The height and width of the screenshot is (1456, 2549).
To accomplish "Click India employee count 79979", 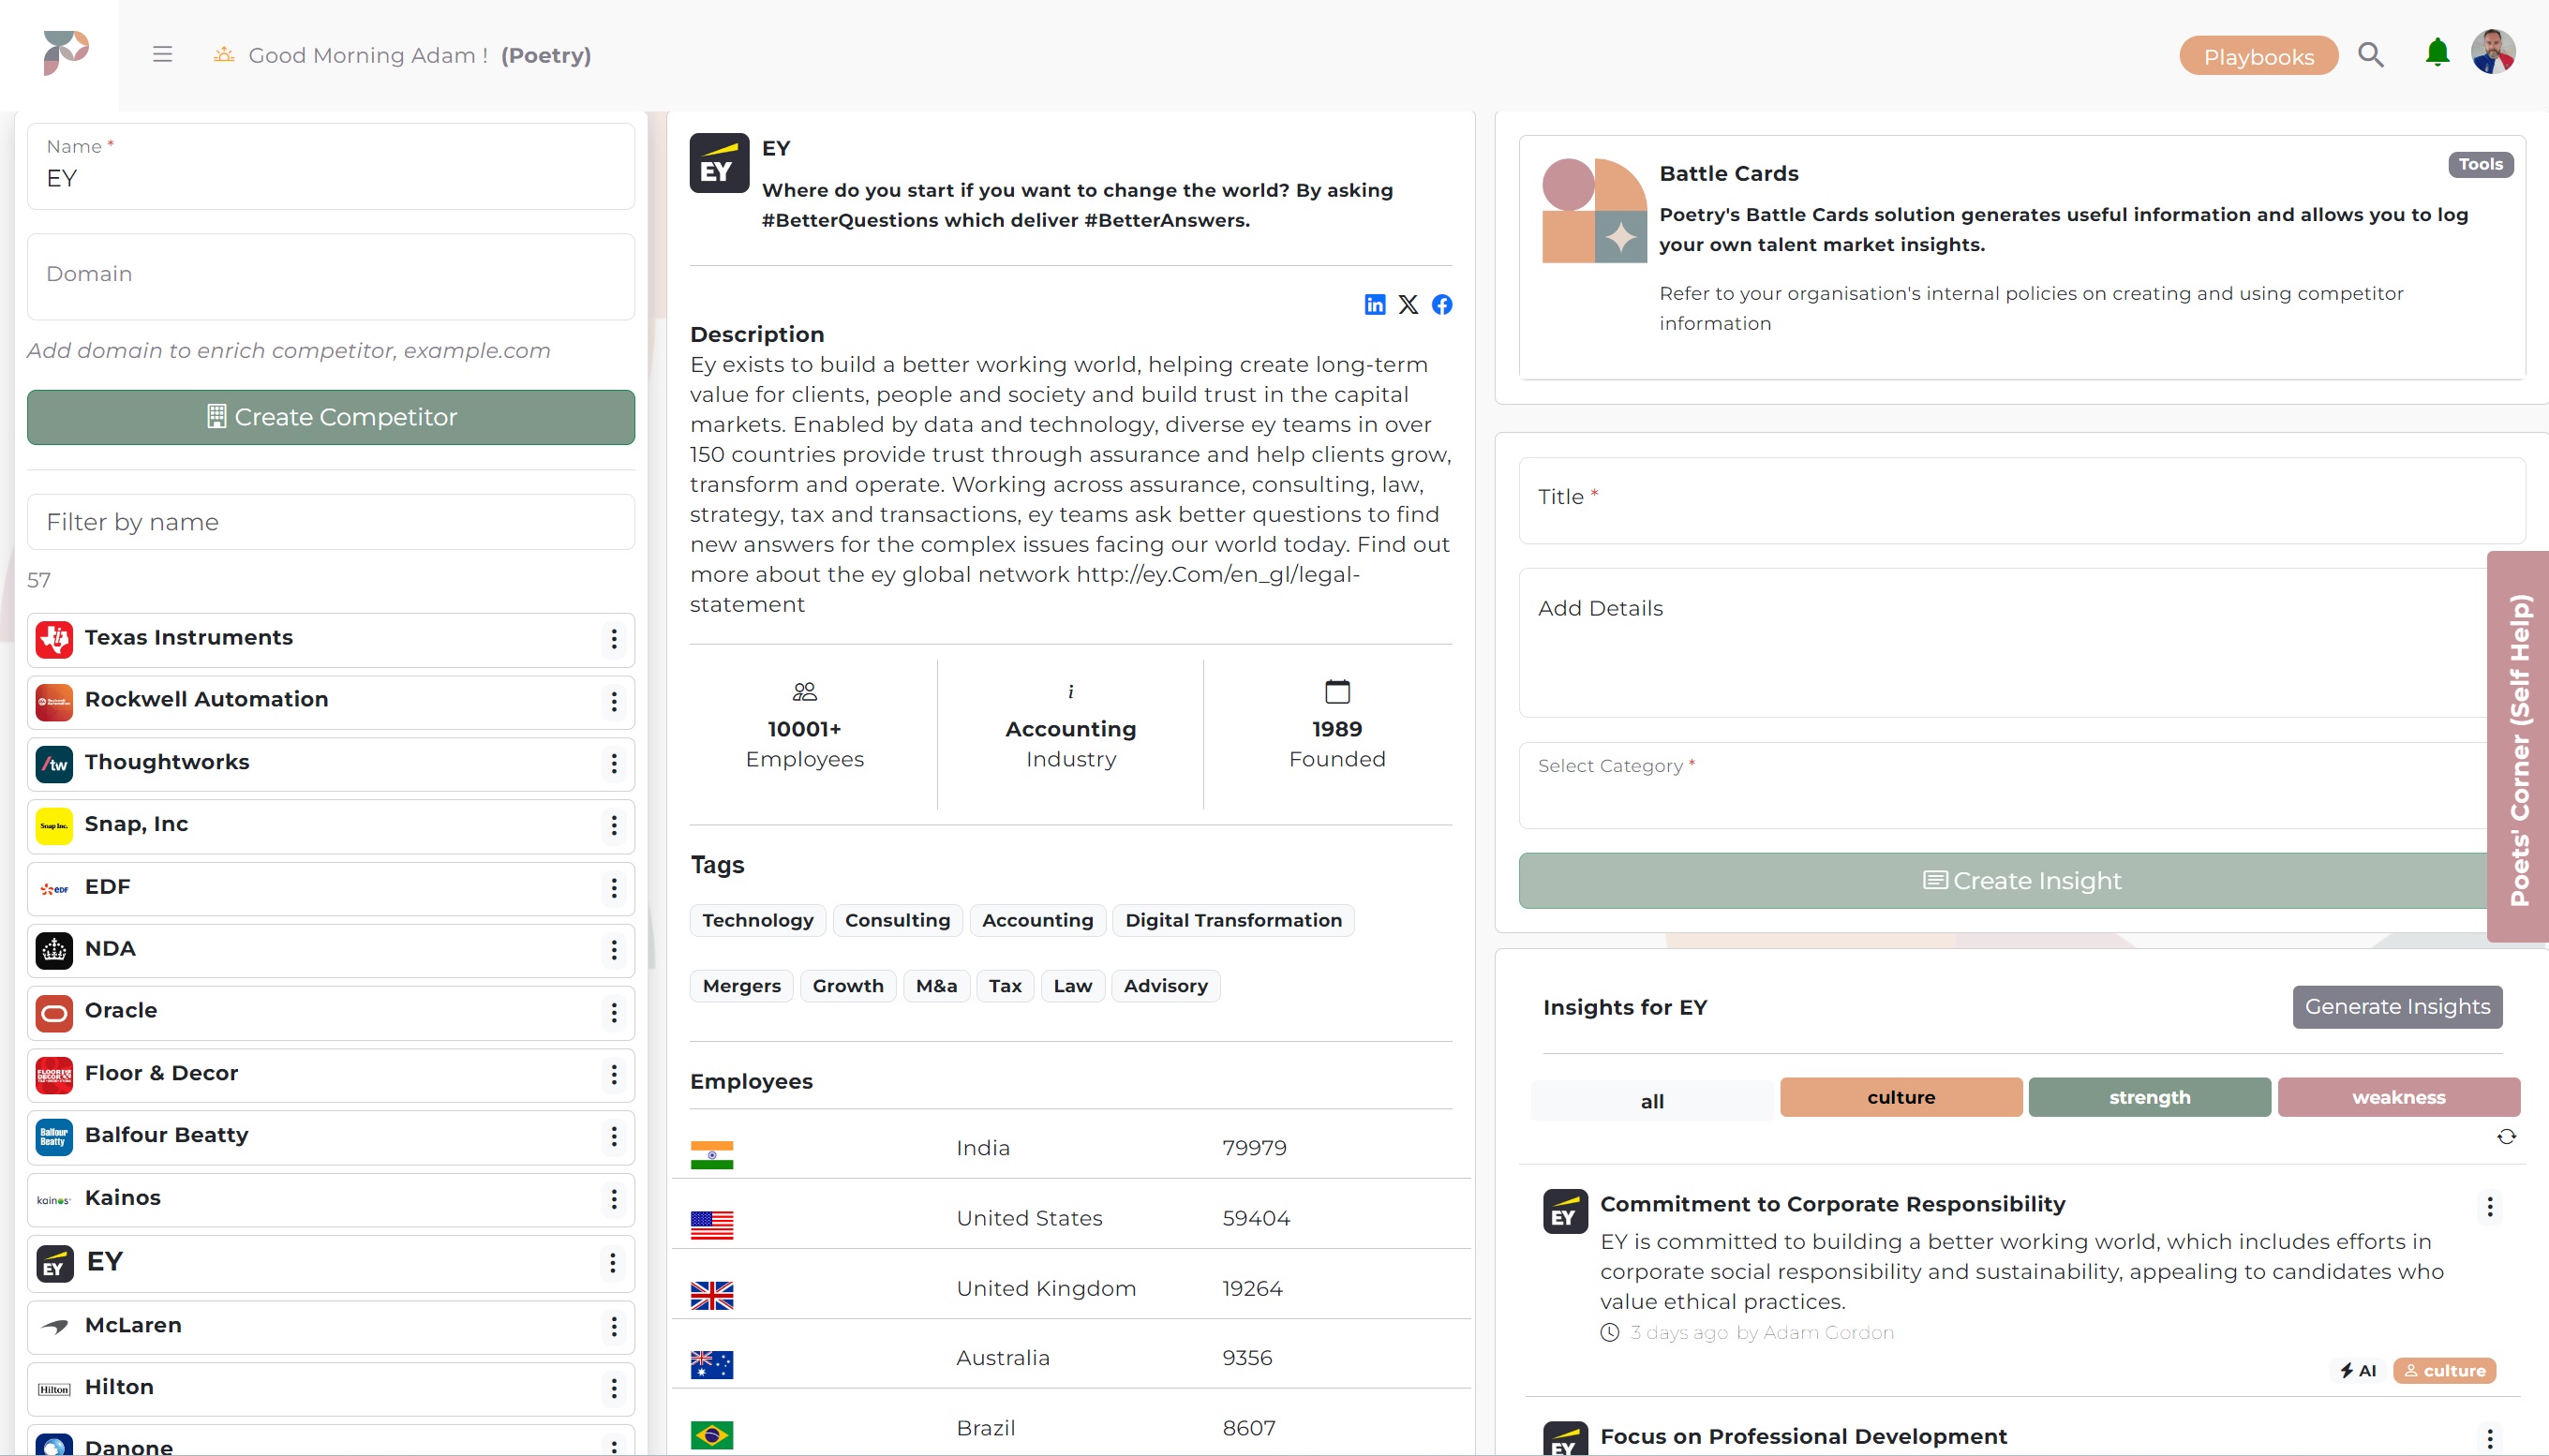I will (x=1254, y=1148).
